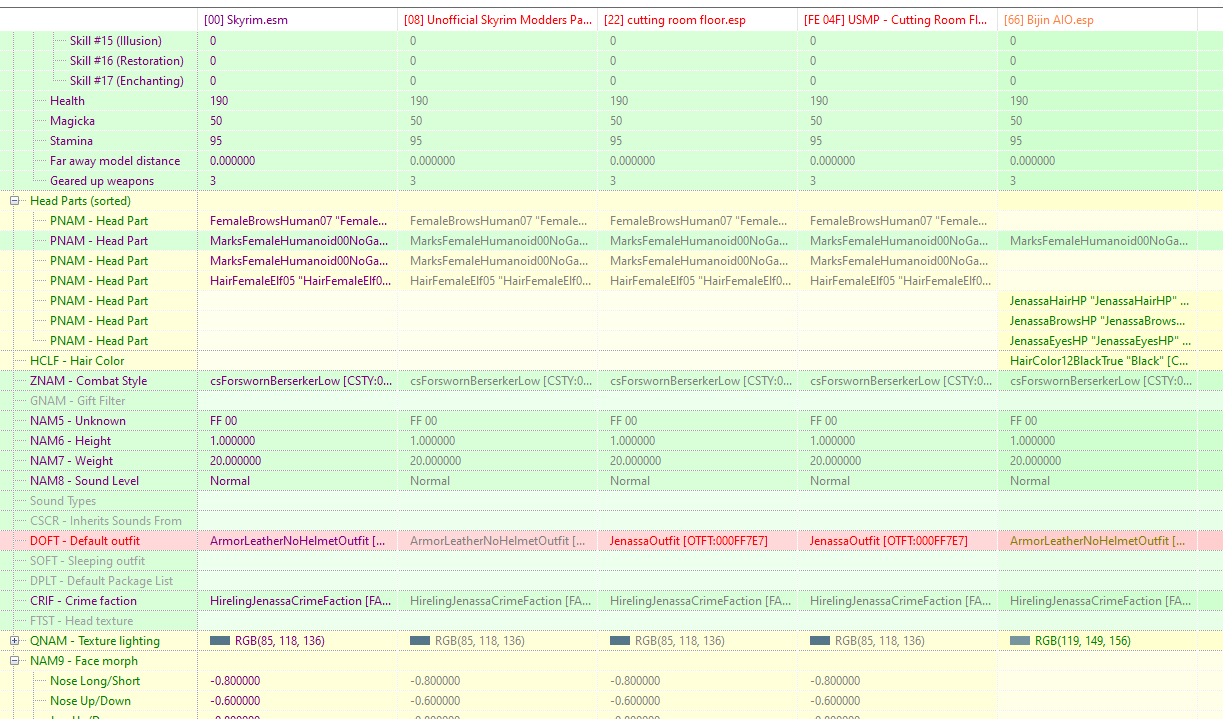1223x719 pixels.
Task: Select the [00] Skyrim.esm column header
Action: point(298,20)
